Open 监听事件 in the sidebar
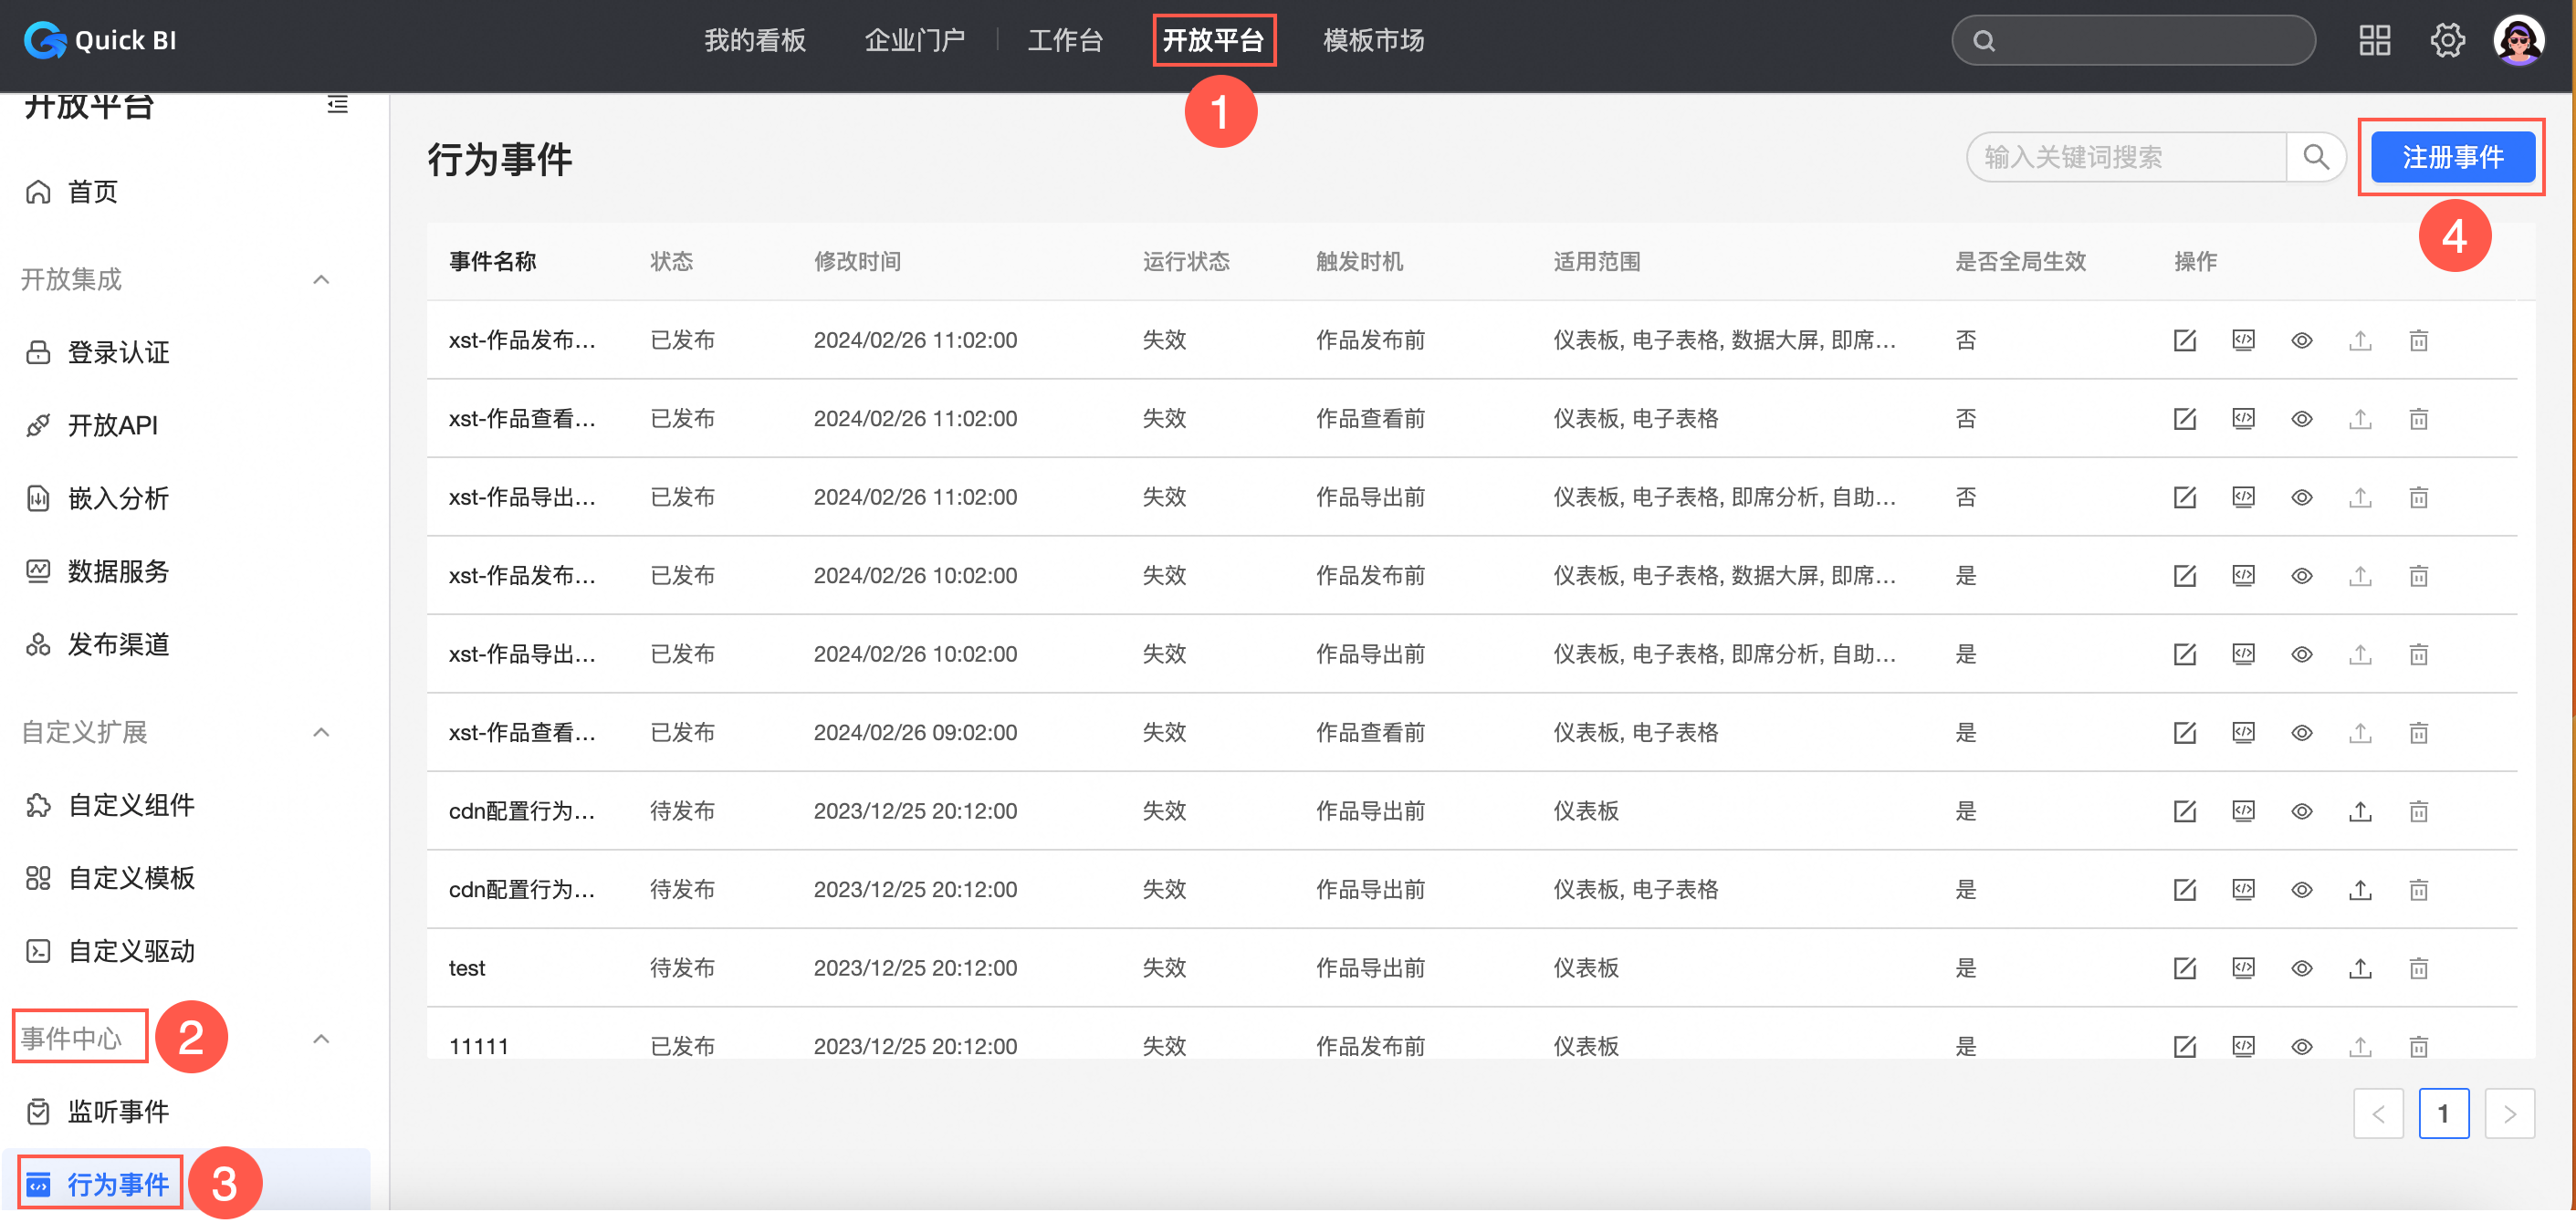2576x1223 pixels. (x=118, y=1111)
